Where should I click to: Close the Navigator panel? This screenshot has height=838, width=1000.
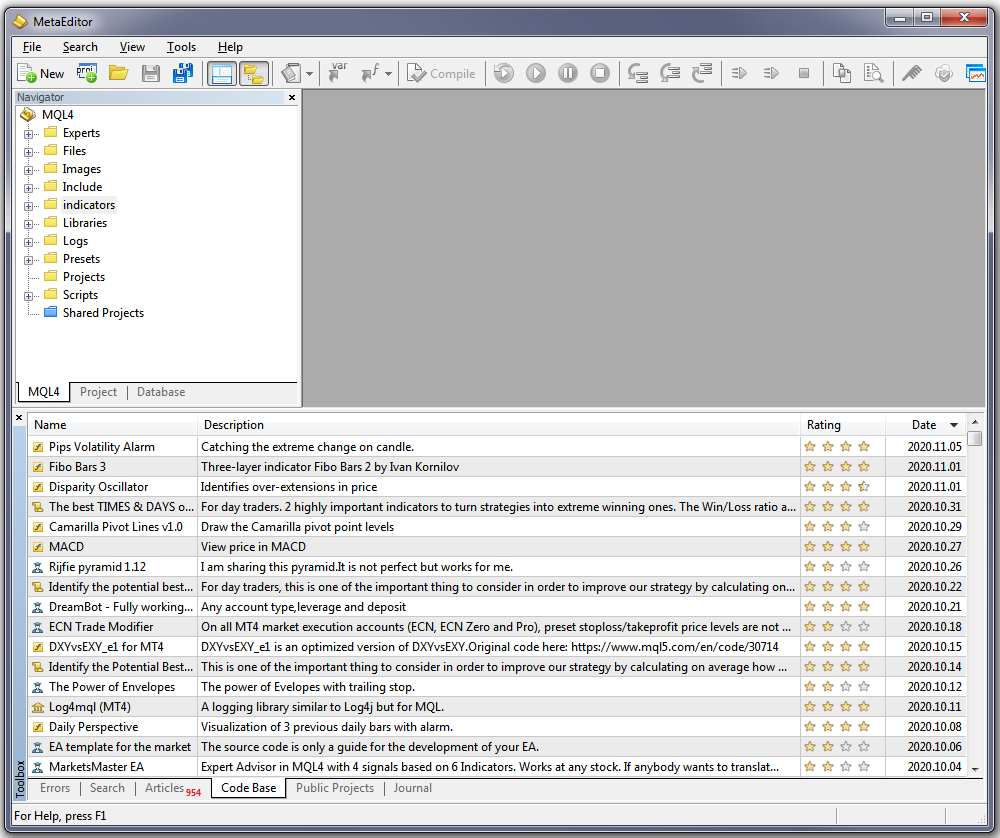pyautogui.click(x=292, y=97)
